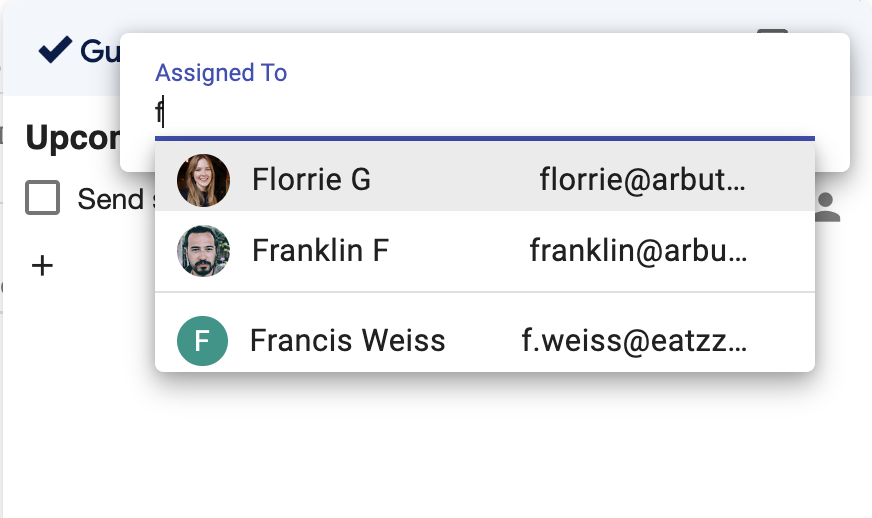Click the franklin@arbu… email address
Viewport: 872px width, 518px height.
(x=638, y=250)
